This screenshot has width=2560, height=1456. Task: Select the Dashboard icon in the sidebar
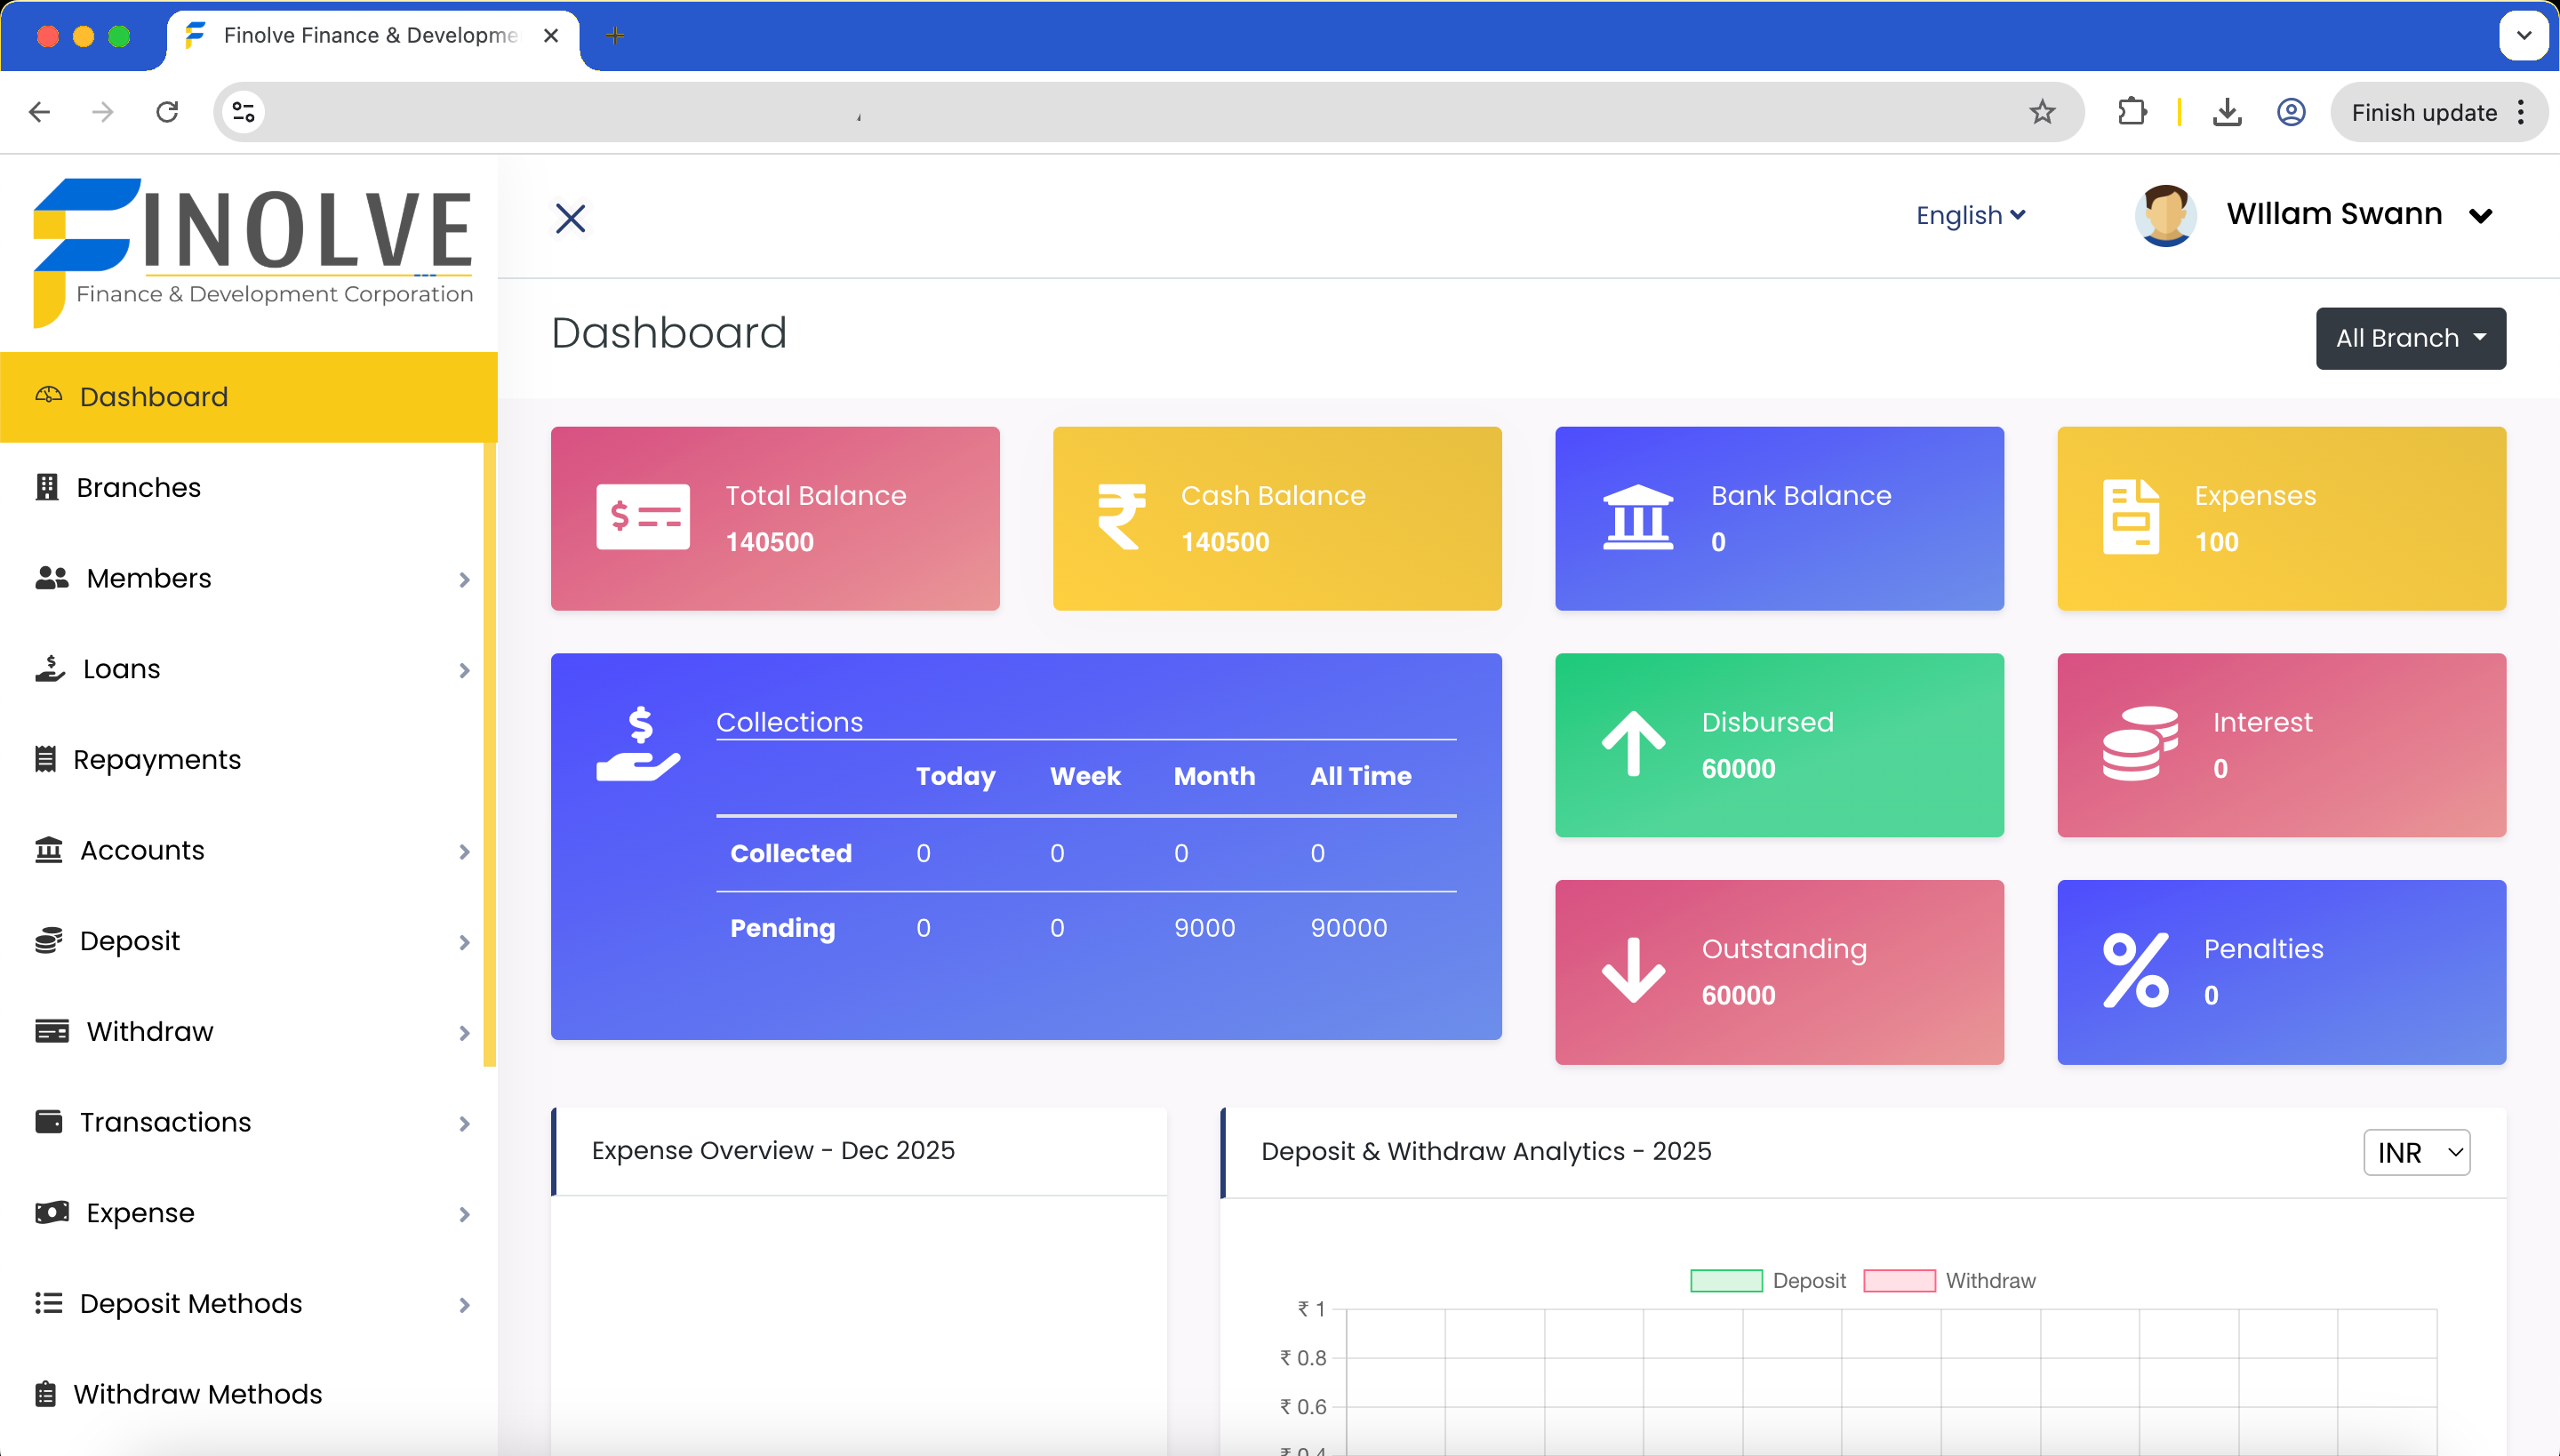point(48,396)
